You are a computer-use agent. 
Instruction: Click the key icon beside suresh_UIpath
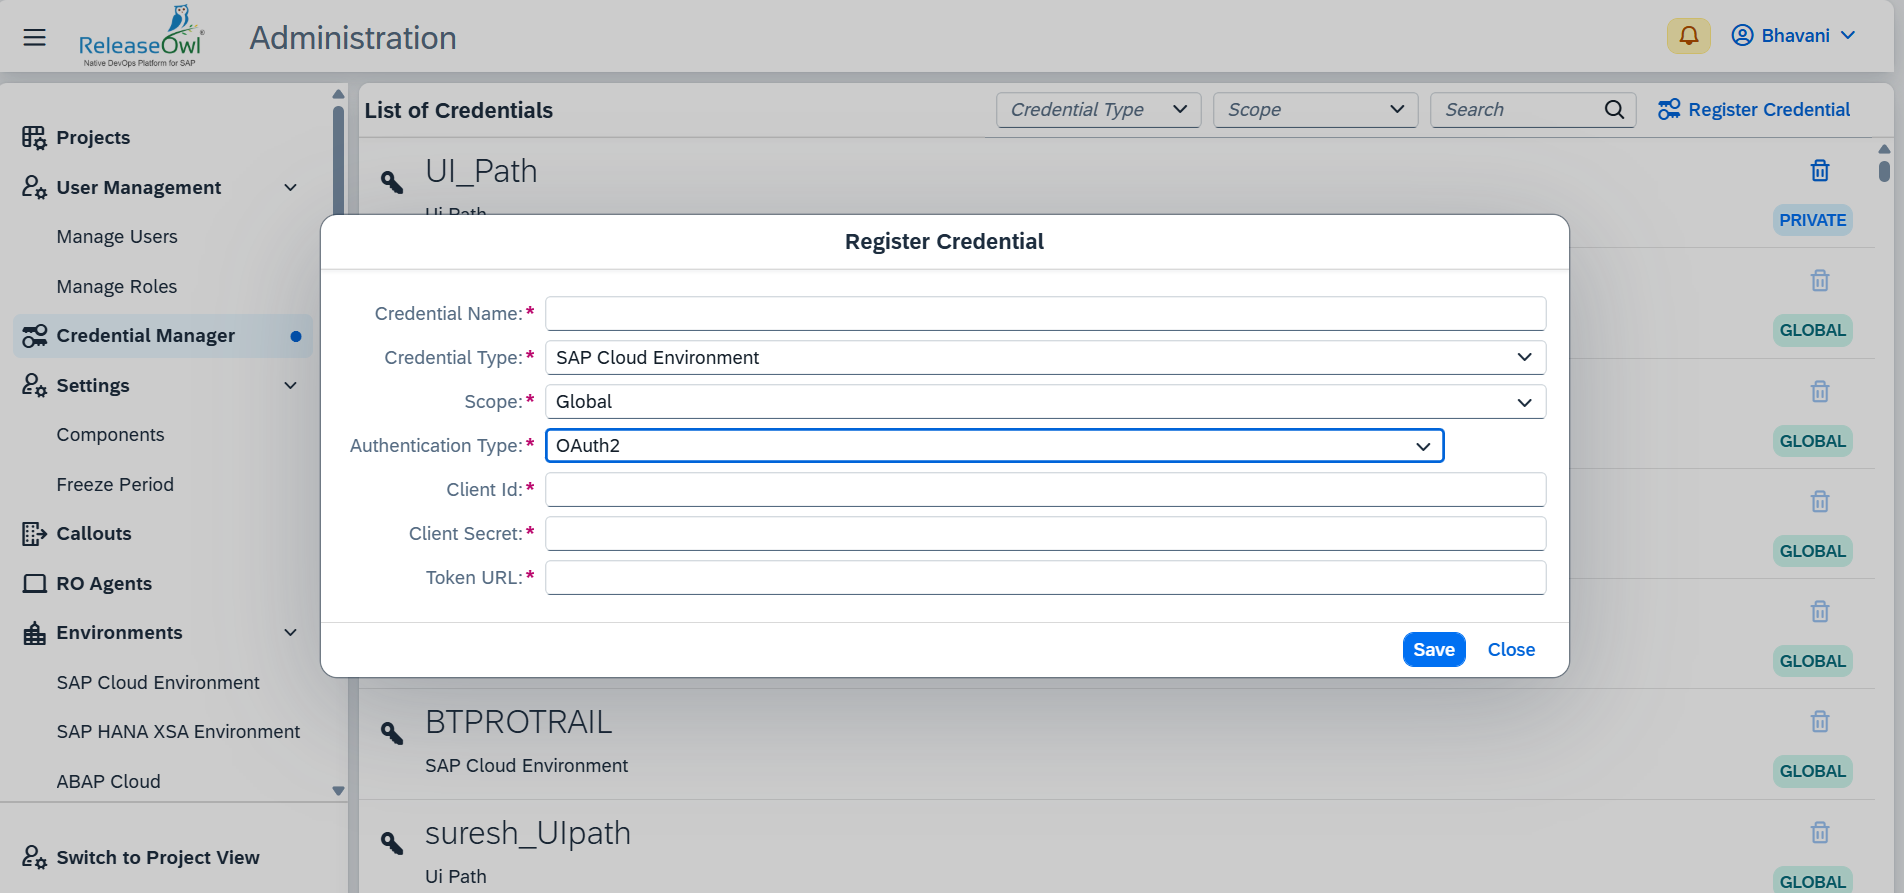point(392,843)
